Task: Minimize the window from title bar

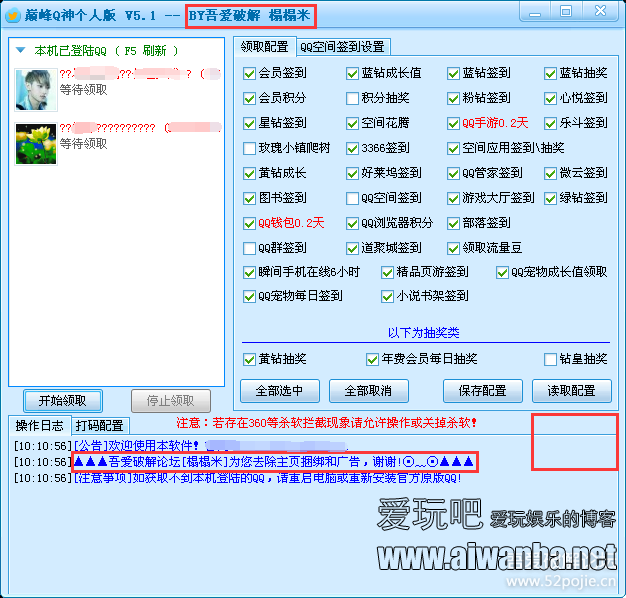Action: 535,12
